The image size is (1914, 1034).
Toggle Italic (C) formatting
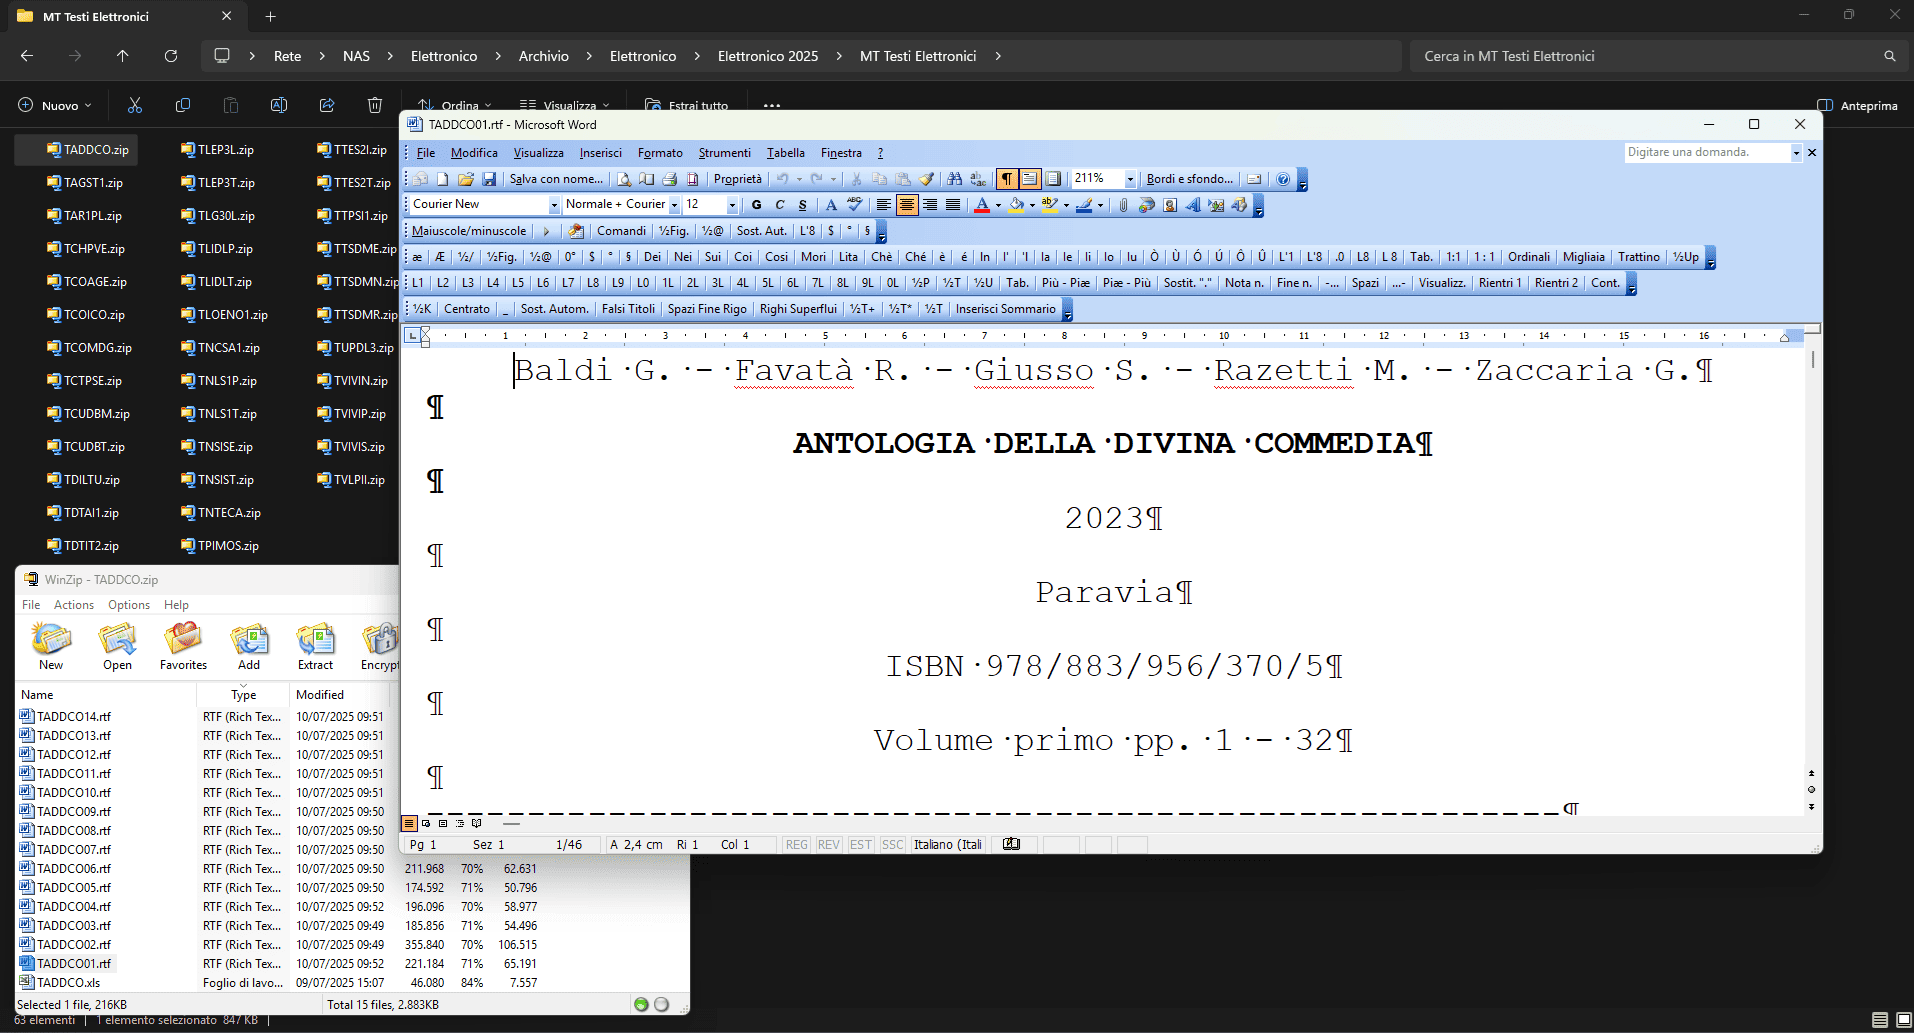tap(780, 205)
